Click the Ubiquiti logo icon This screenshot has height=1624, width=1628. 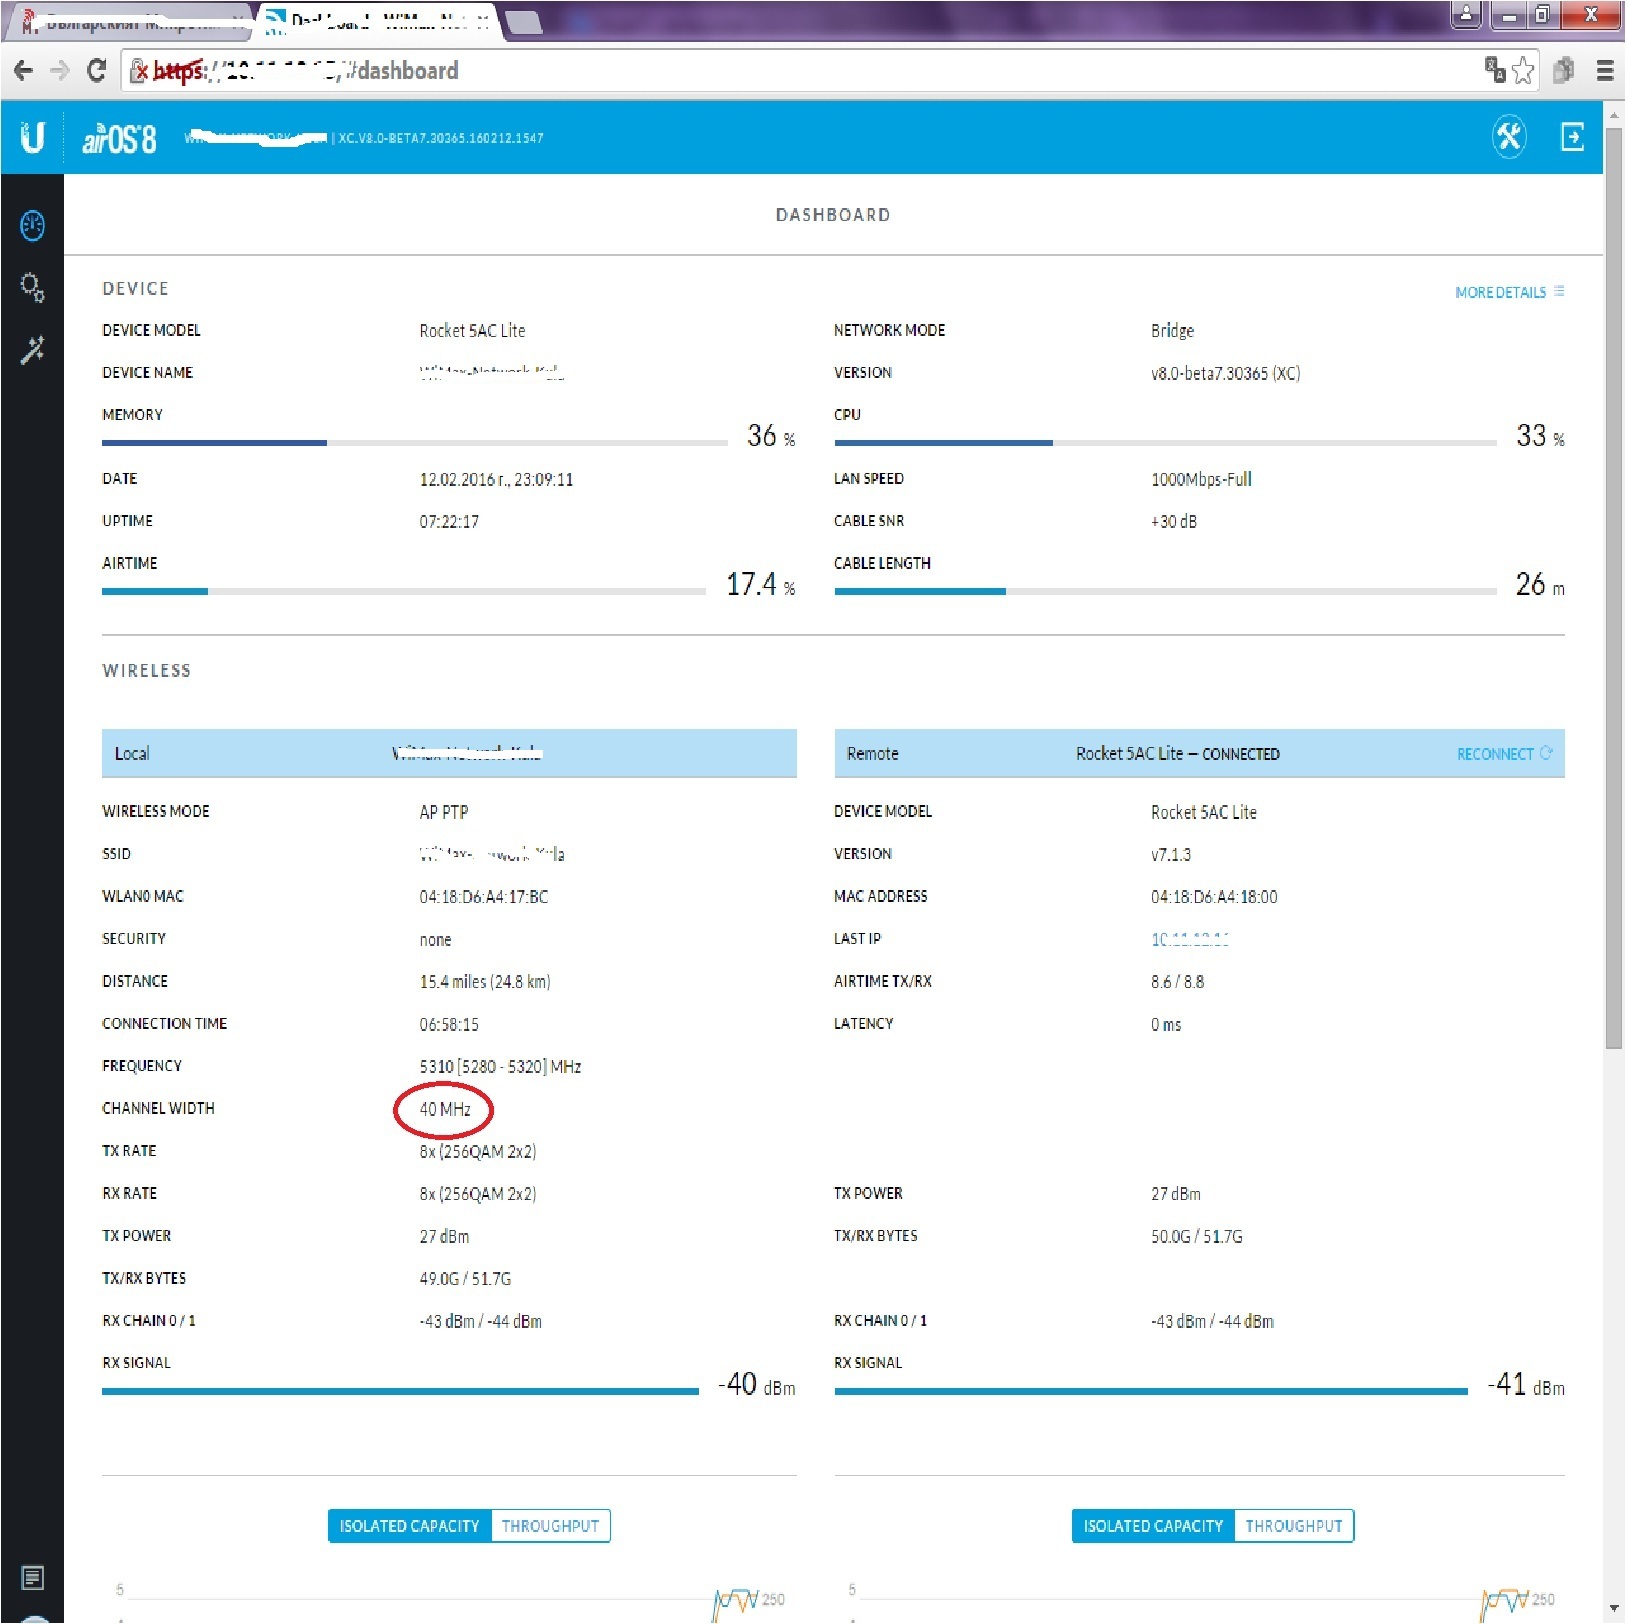32,137
